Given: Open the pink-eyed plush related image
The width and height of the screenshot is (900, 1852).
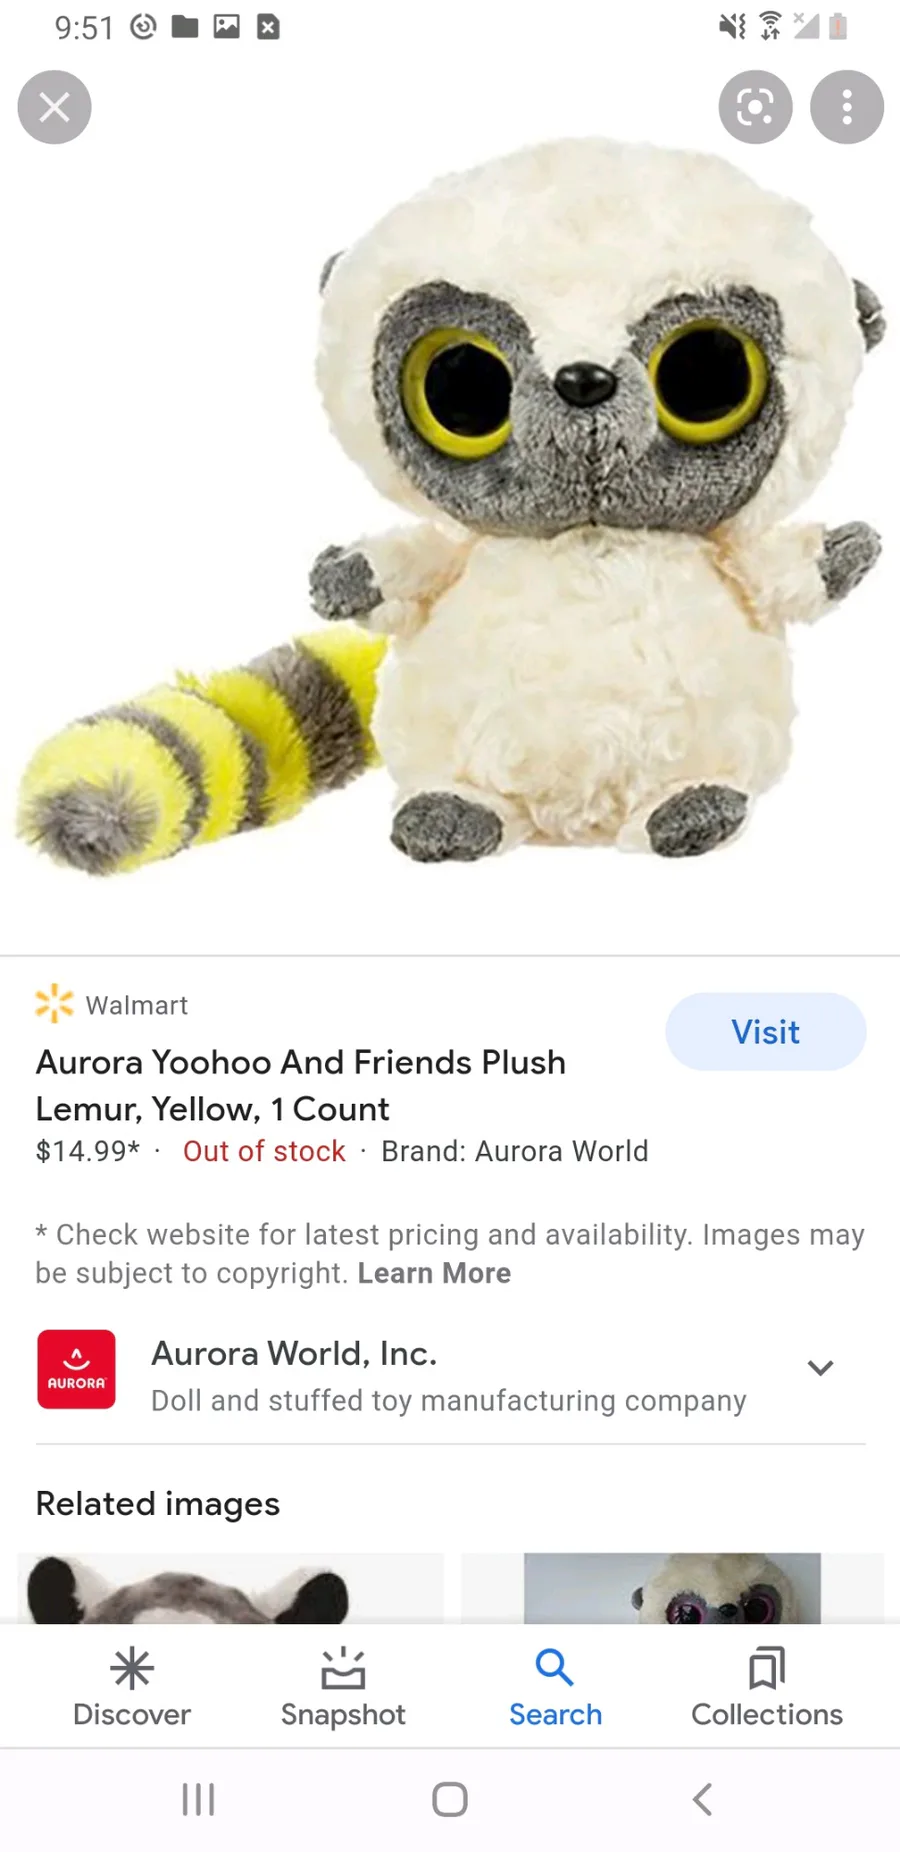Looking at the screenshot, I should (672, 1588).
